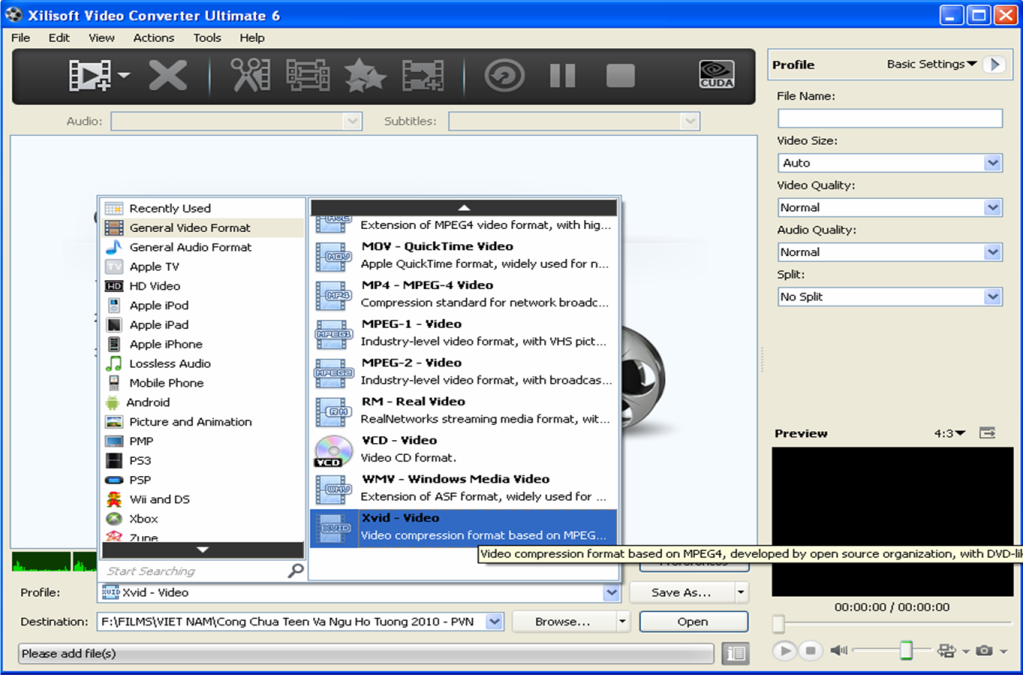Open the Actions menu
This screenshot has width=1023, height=675.
pyautogui.click(x=153, y=38)
